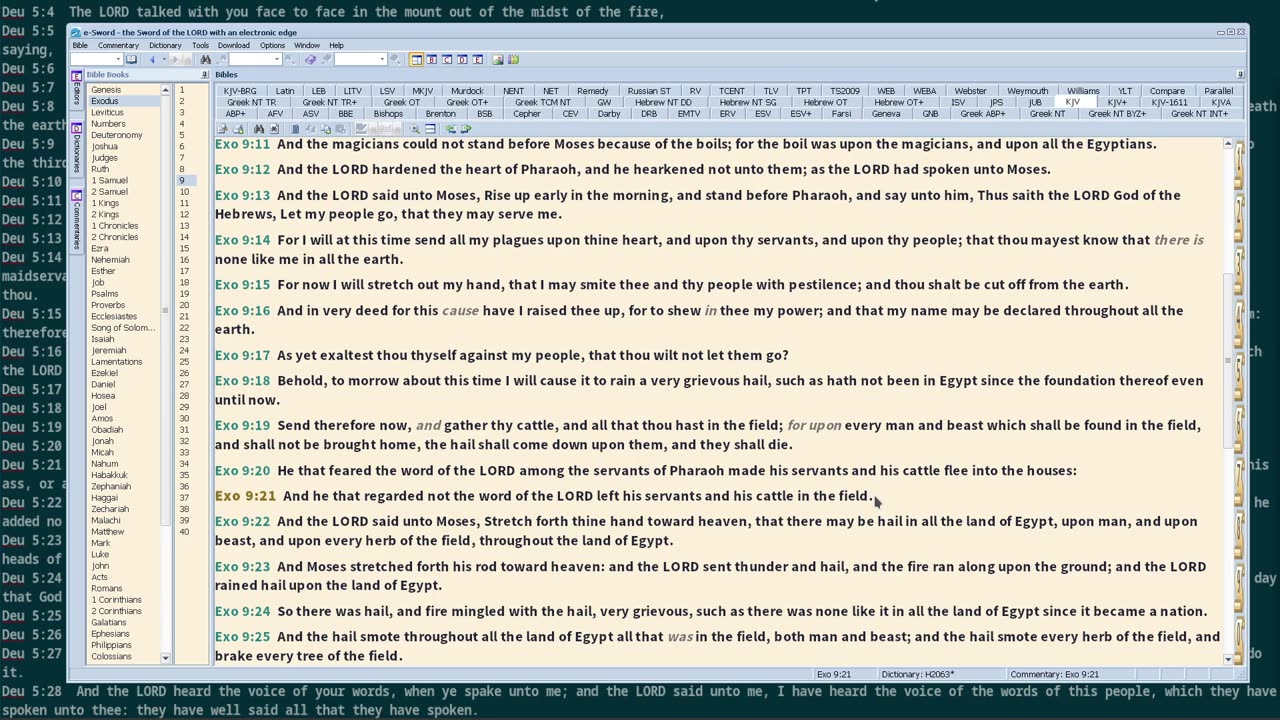Click the purple dictionary book icon
The width and height of the screenshot is (1280, 720).
[x=310, y=59]
